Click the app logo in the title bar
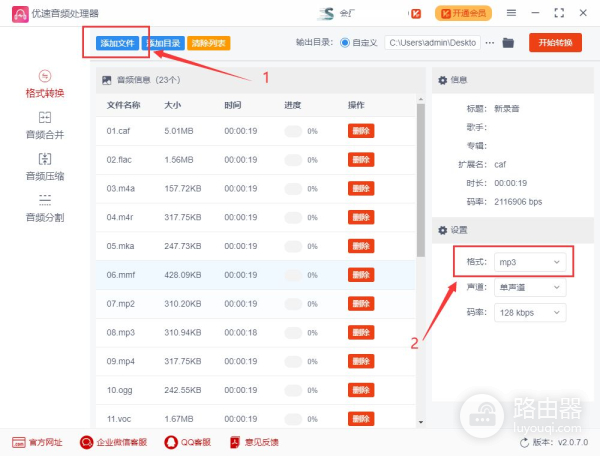Viewport: 600px width, 456px height. 20,14
